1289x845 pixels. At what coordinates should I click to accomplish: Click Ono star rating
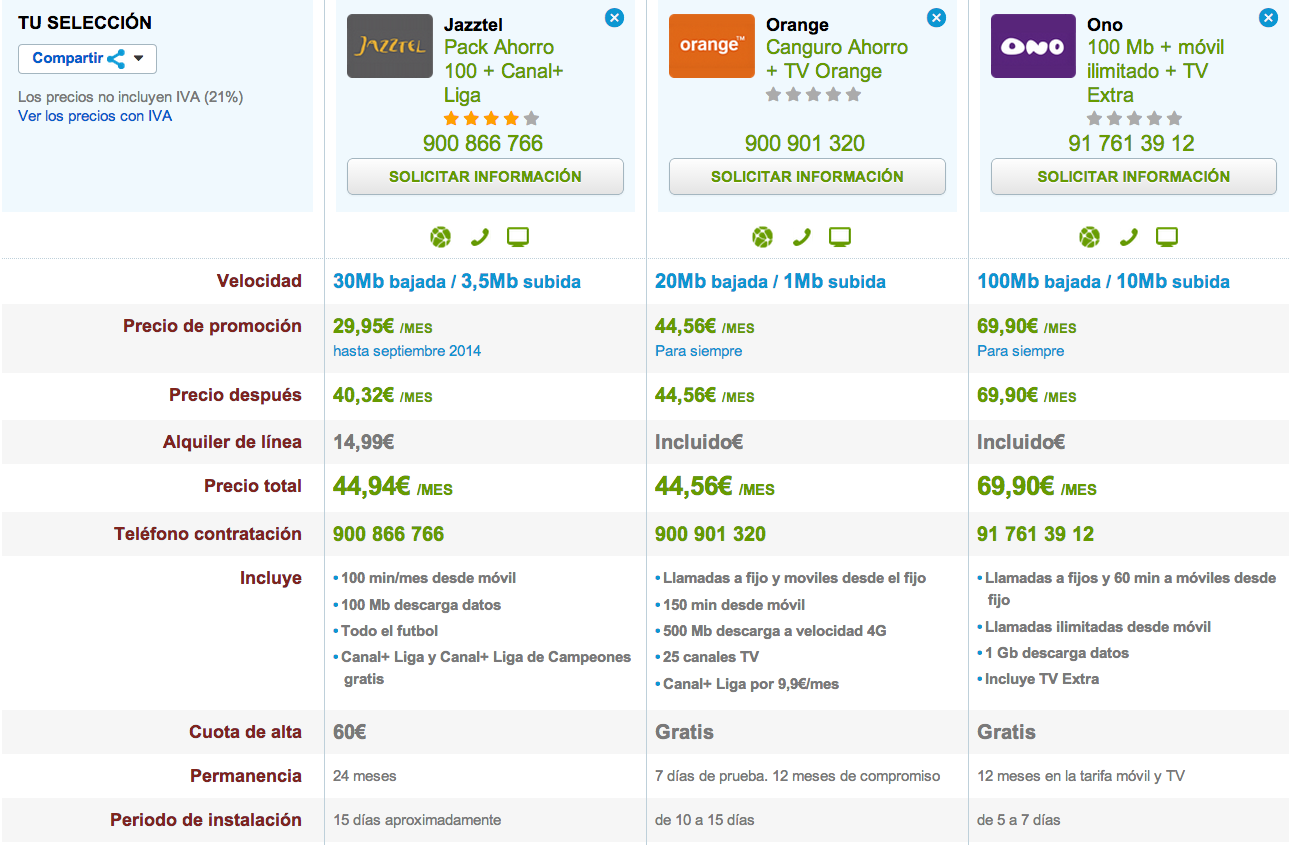coord(1135,118)
